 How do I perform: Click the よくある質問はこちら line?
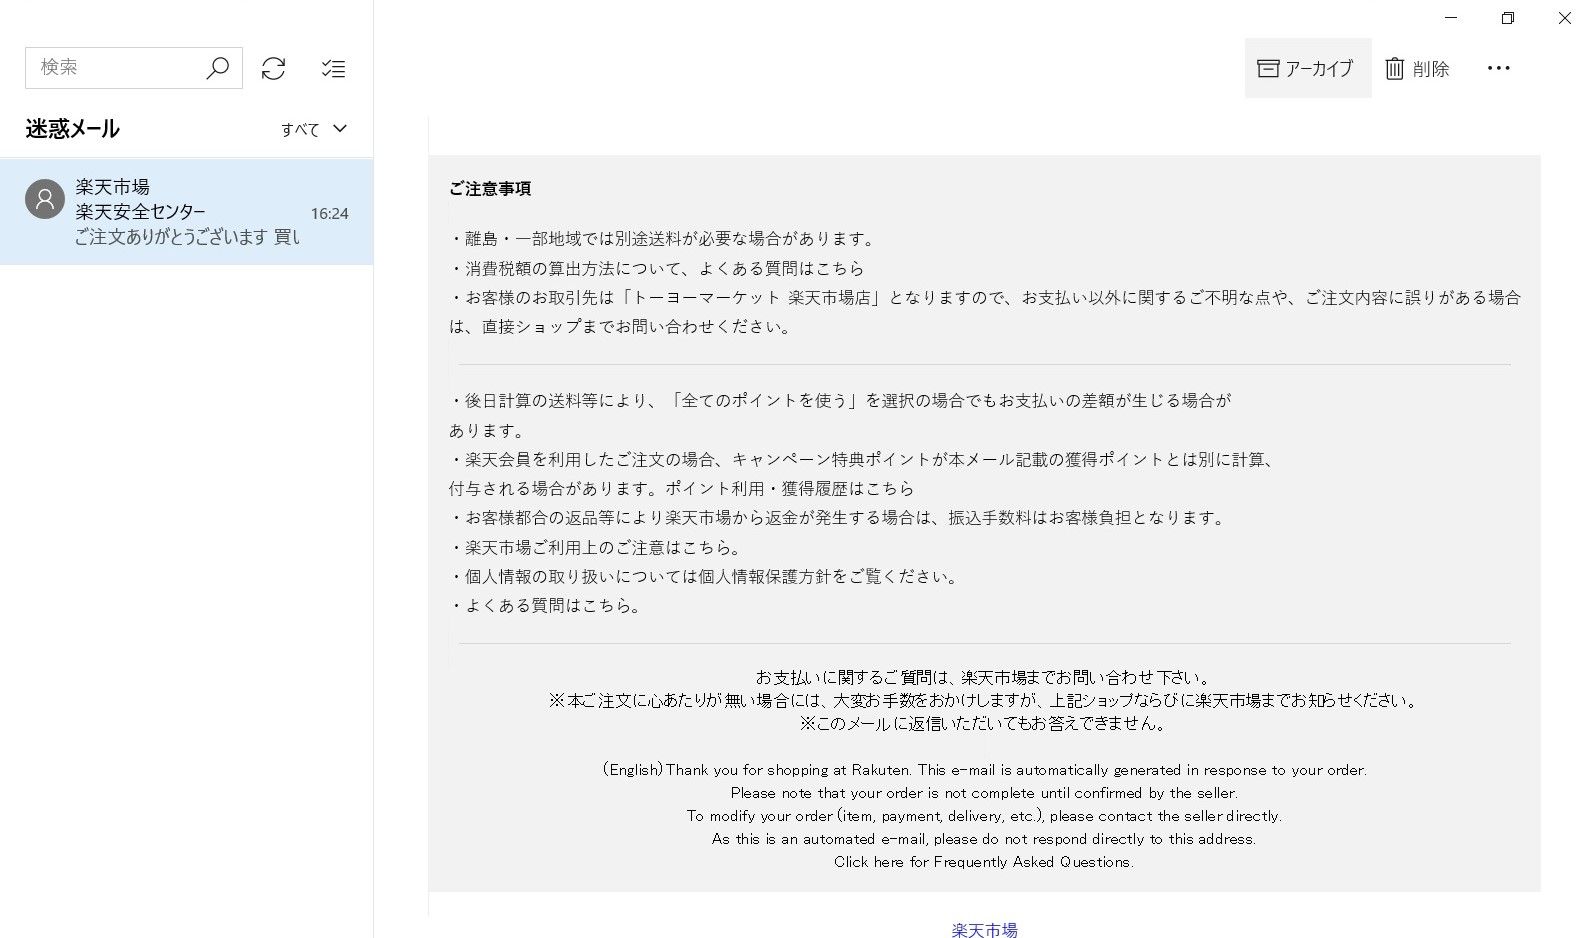point(546,605)
